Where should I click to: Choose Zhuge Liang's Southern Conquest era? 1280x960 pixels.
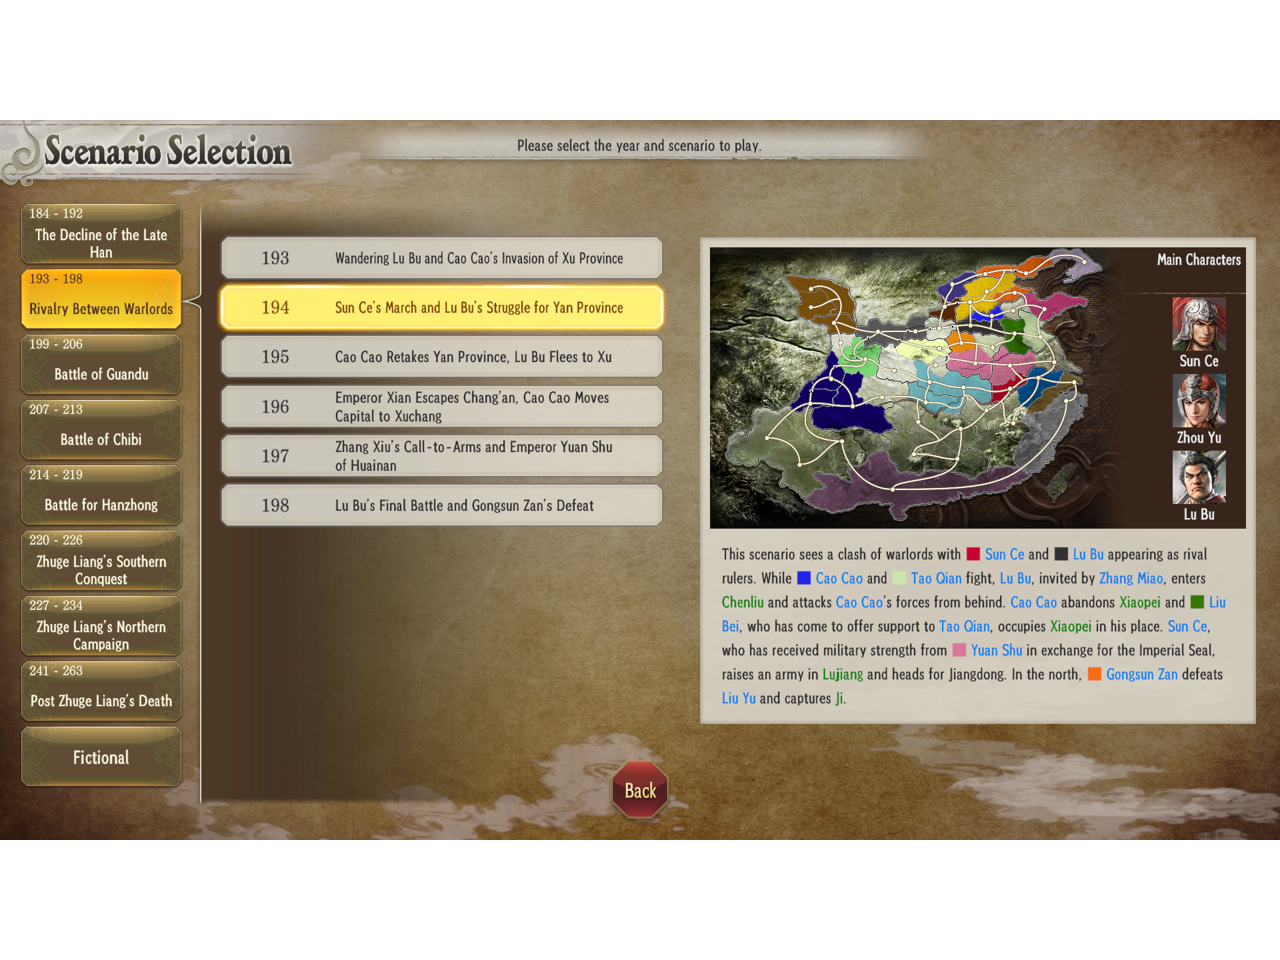click(x=101, y=560)
